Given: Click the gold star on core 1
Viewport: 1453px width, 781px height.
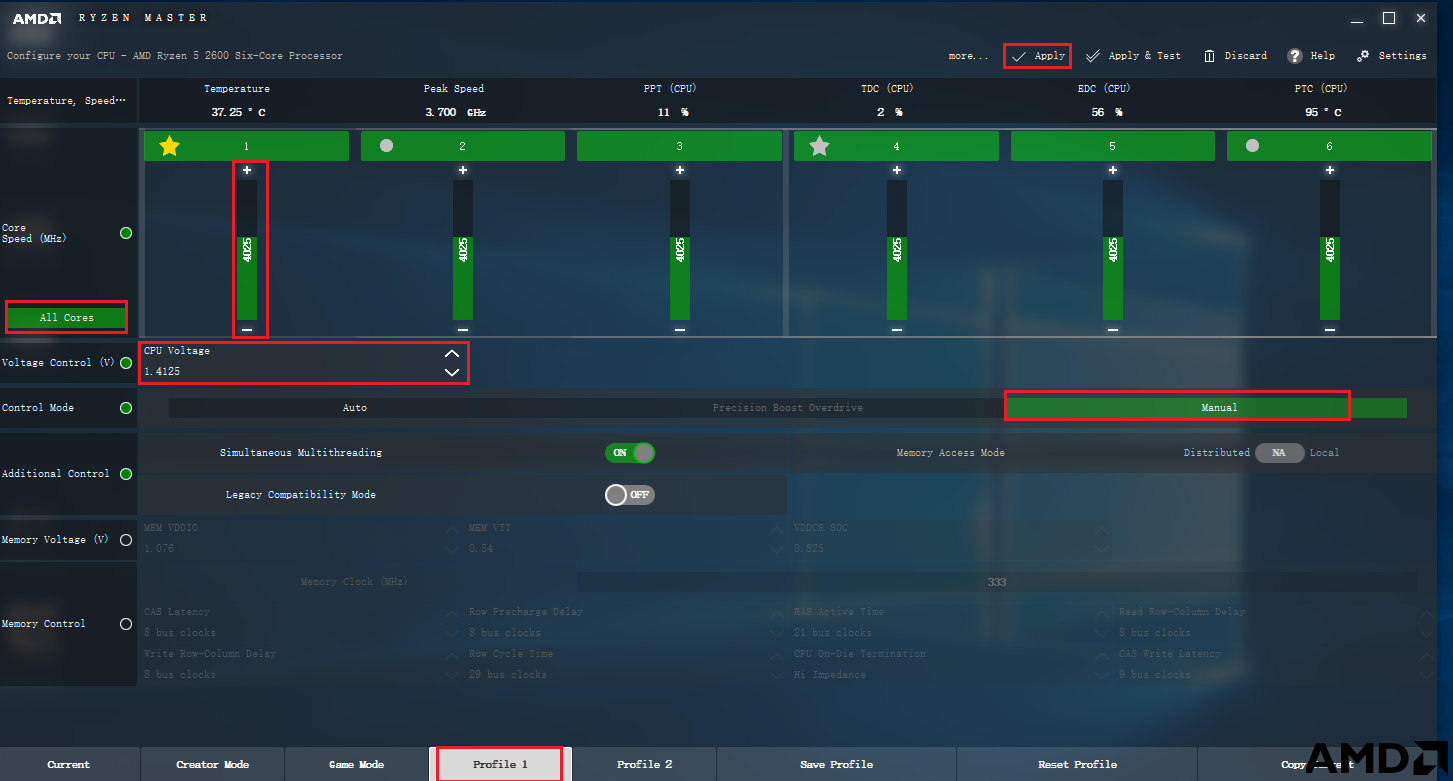Looking at the screenshot, I should click(169, 146).
